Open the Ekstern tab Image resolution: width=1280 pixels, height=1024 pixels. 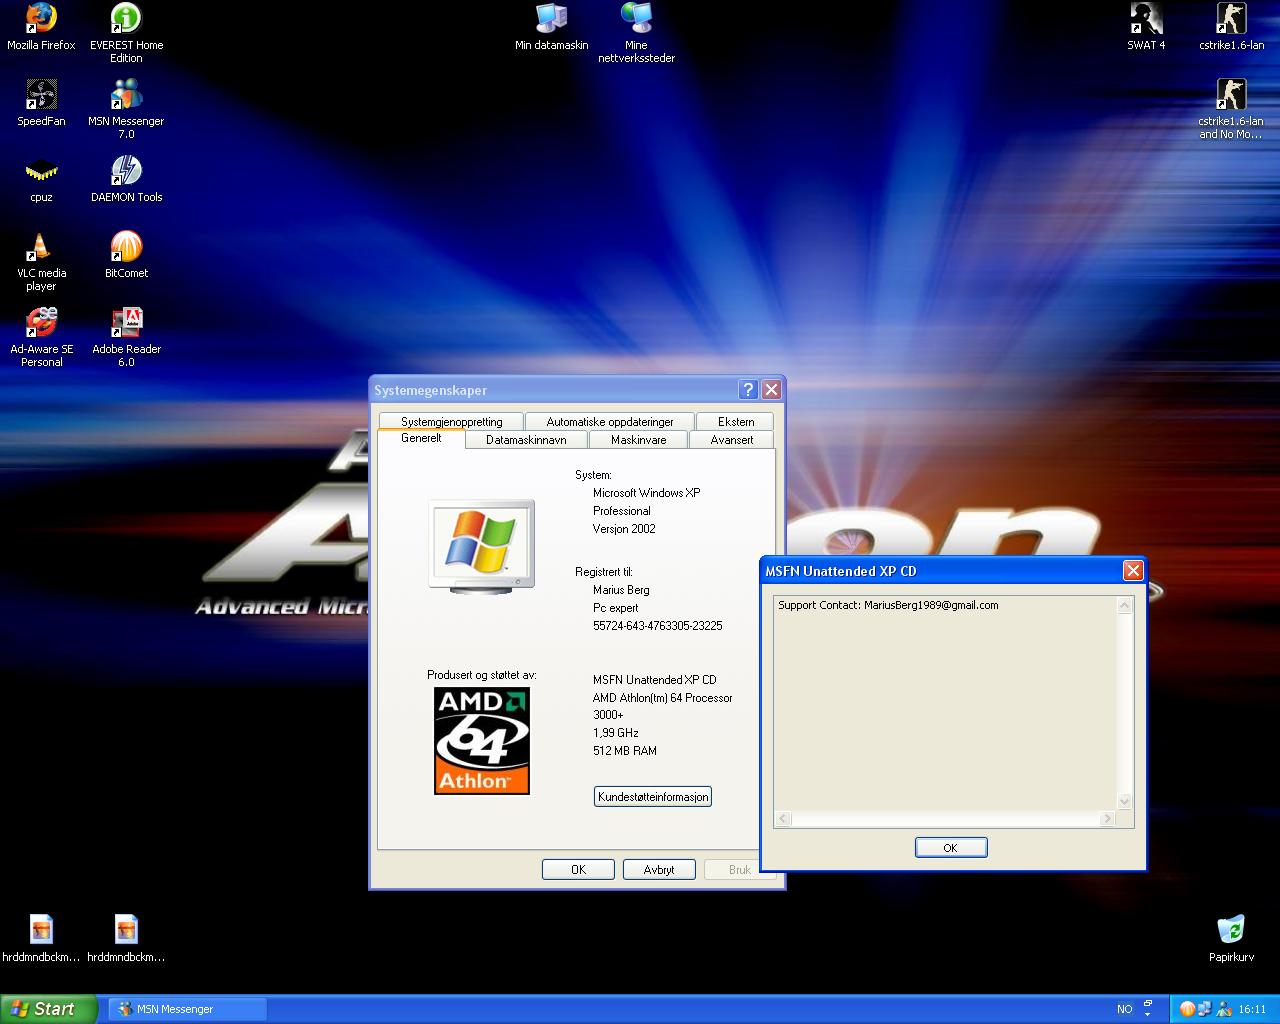coord(735,422)
